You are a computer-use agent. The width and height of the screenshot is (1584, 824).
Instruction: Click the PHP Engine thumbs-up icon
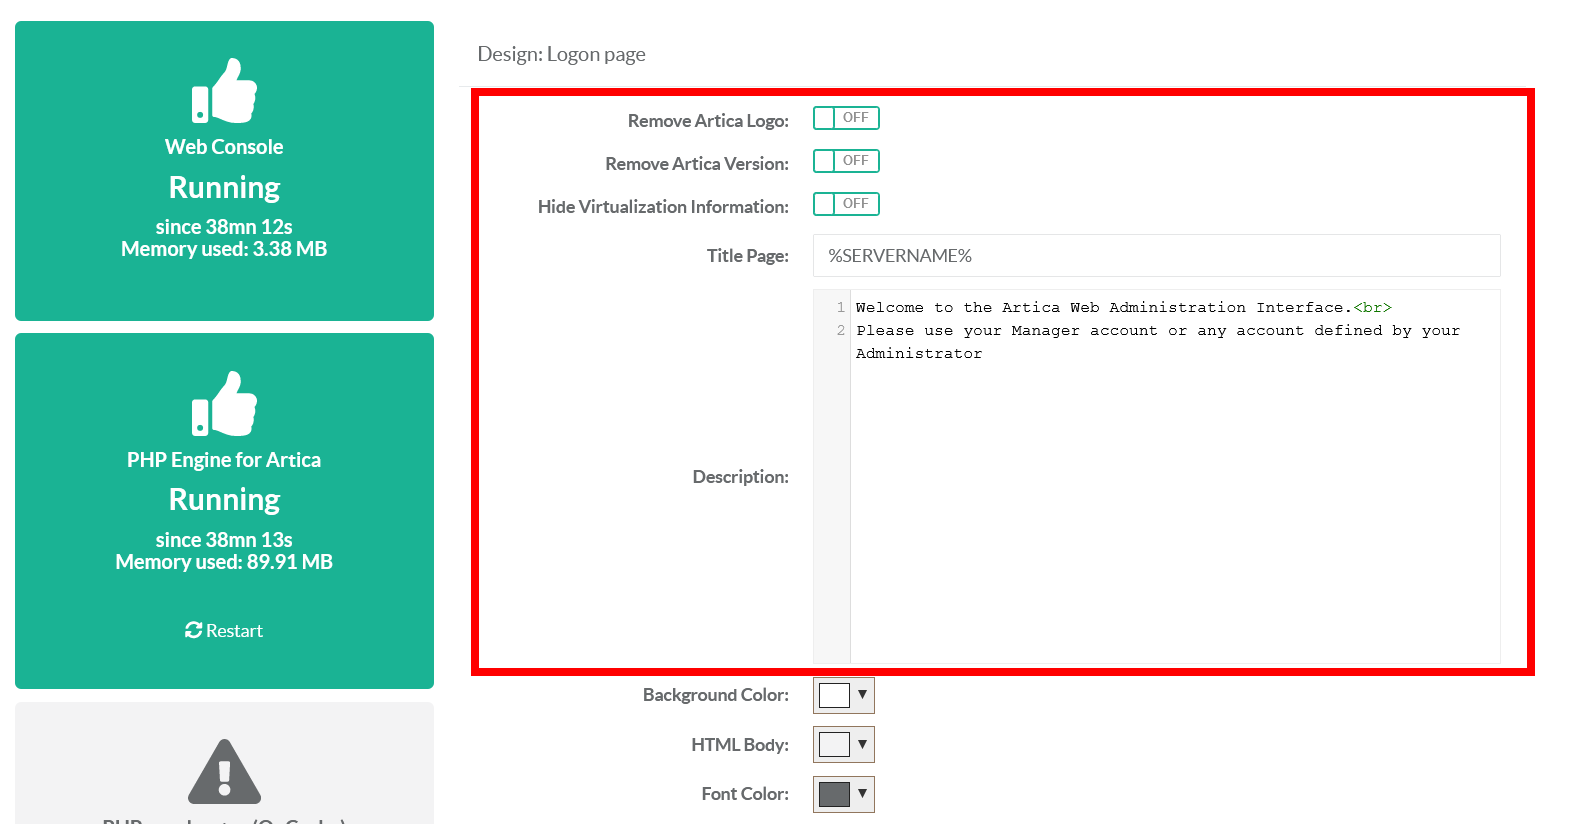coord(224,404)
